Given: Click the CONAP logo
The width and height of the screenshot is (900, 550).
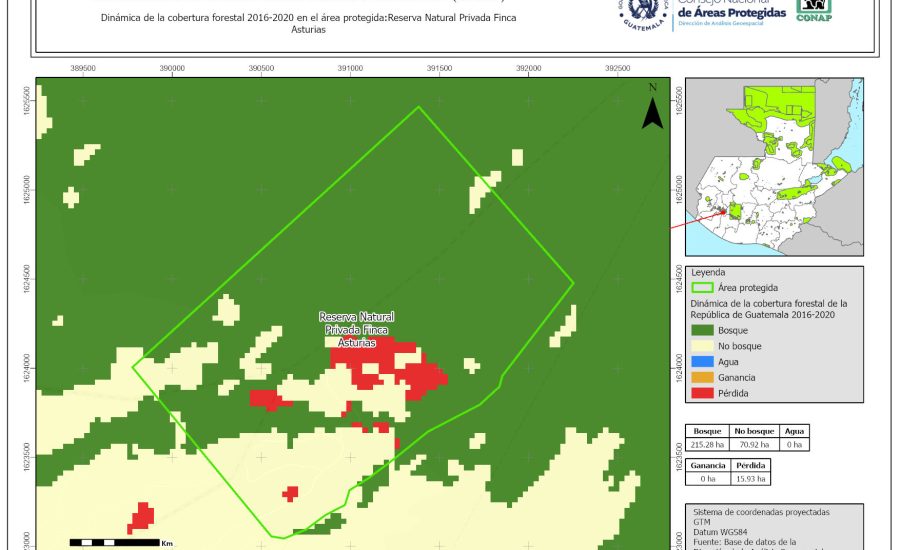Looking at the screenshot, I should [x=813, y=9].
